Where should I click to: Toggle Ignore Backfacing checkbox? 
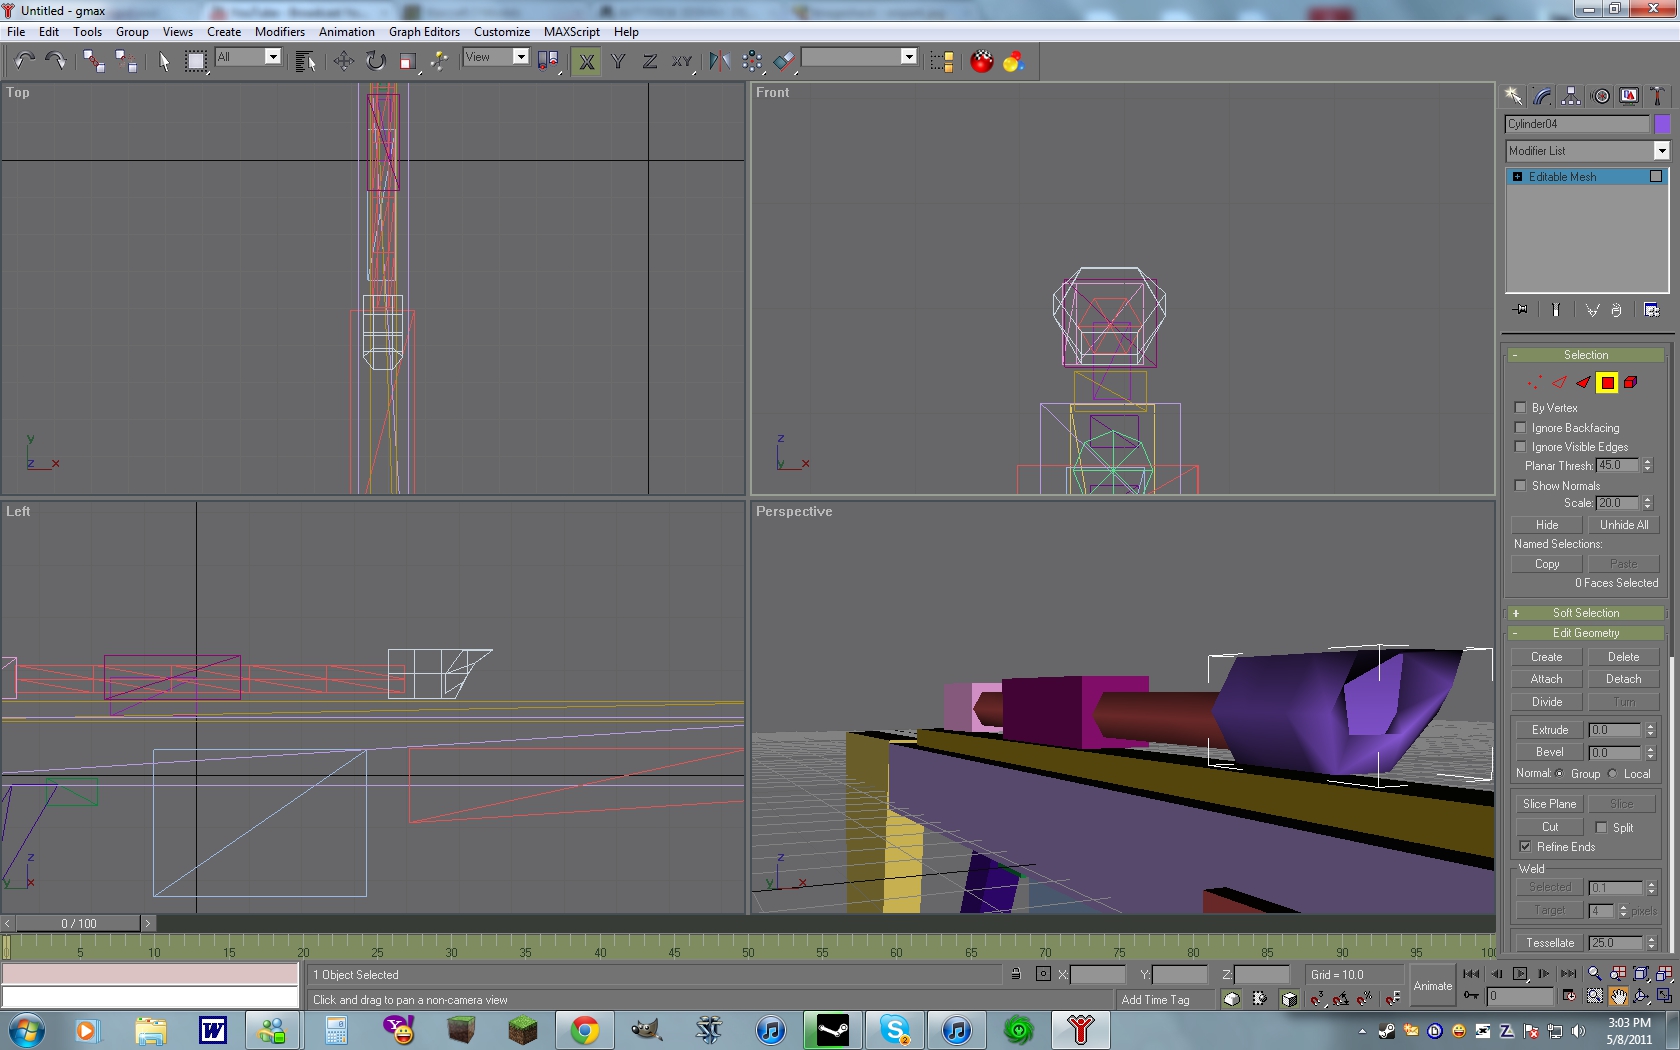pyautogui.click(x=1521, y=427)
